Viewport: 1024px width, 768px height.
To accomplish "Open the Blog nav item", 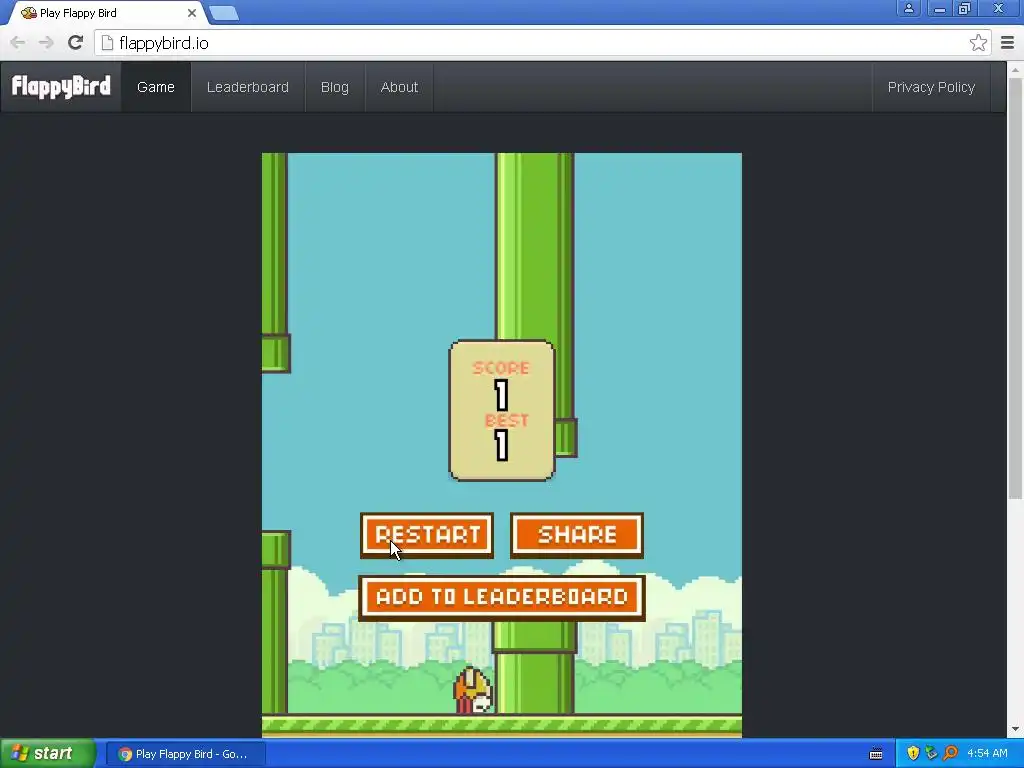I will point(334,87).
